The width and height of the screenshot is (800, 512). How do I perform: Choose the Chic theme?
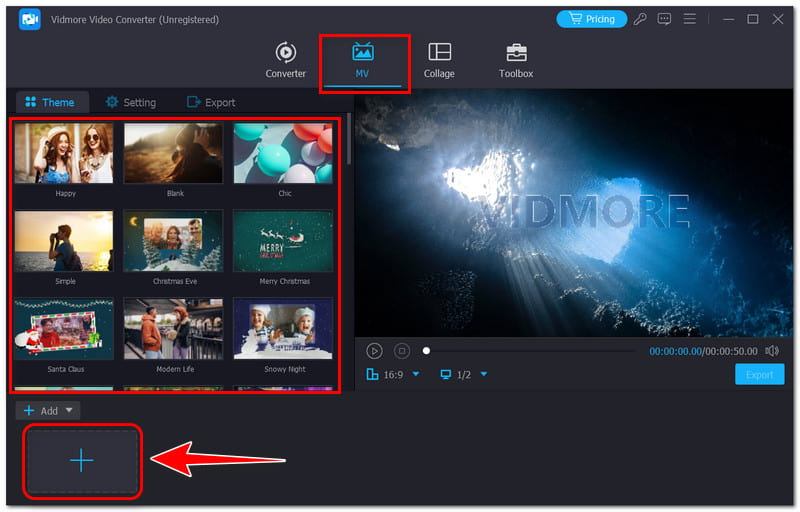[283, 153]
